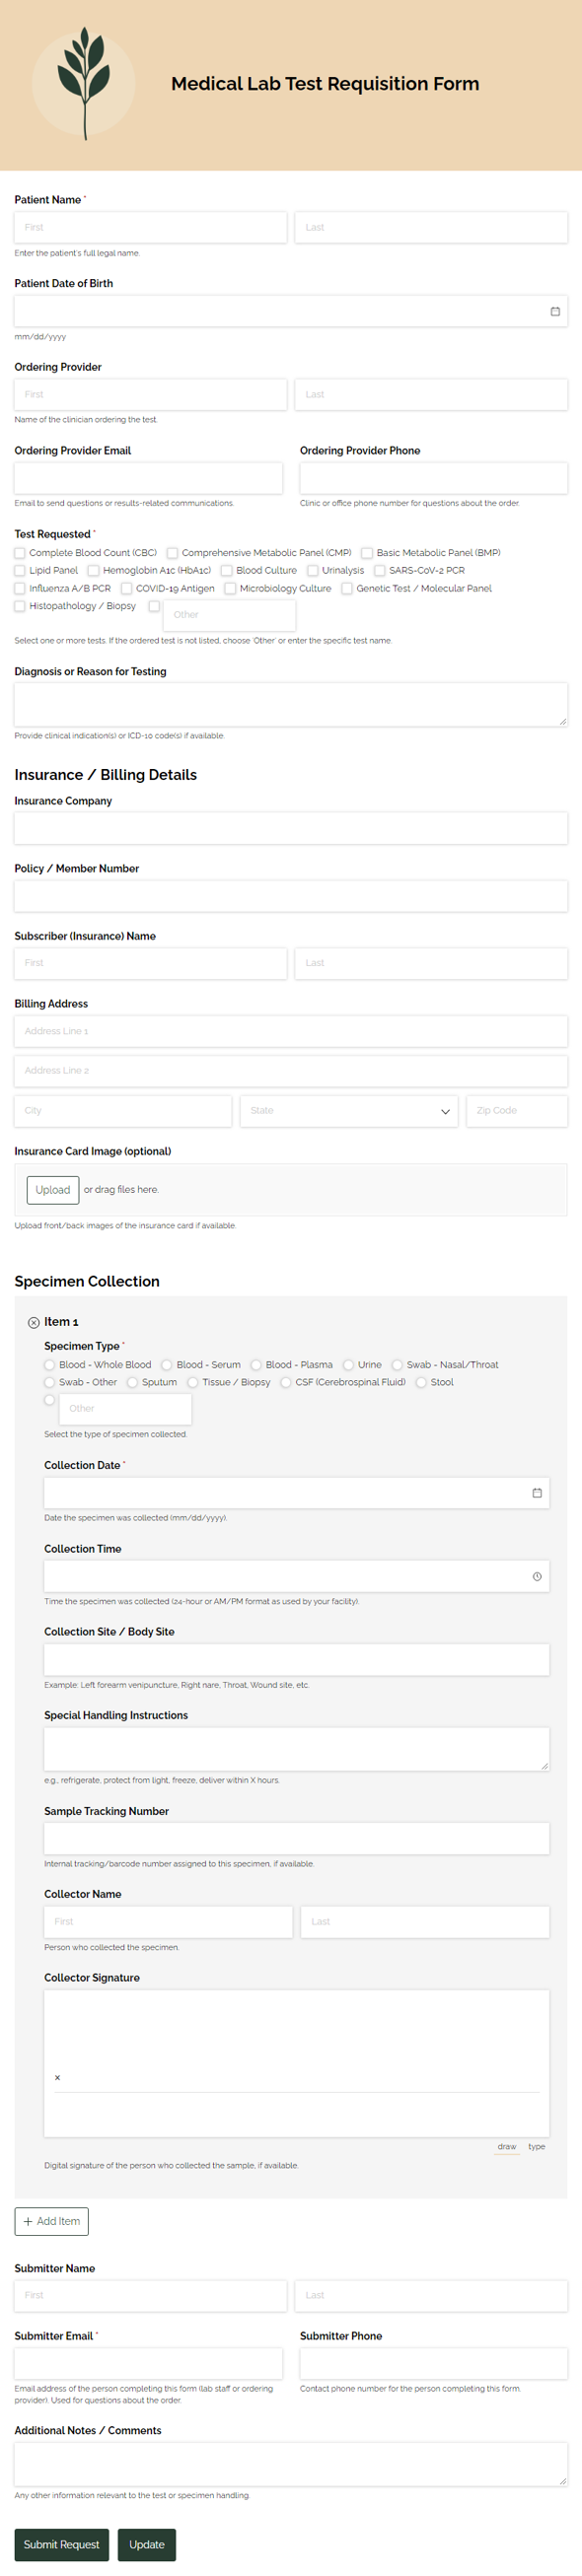Viewport: 582px width, 2576px height.
Task: Click the Submitter Name Last field
Action: click(x=431, y=2296)
